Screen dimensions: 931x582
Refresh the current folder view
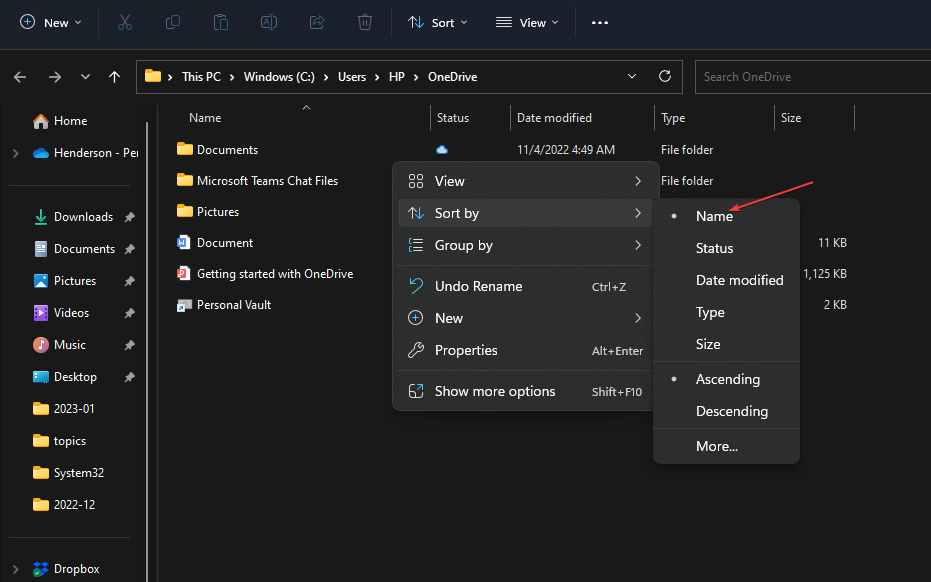pos(664,76)
